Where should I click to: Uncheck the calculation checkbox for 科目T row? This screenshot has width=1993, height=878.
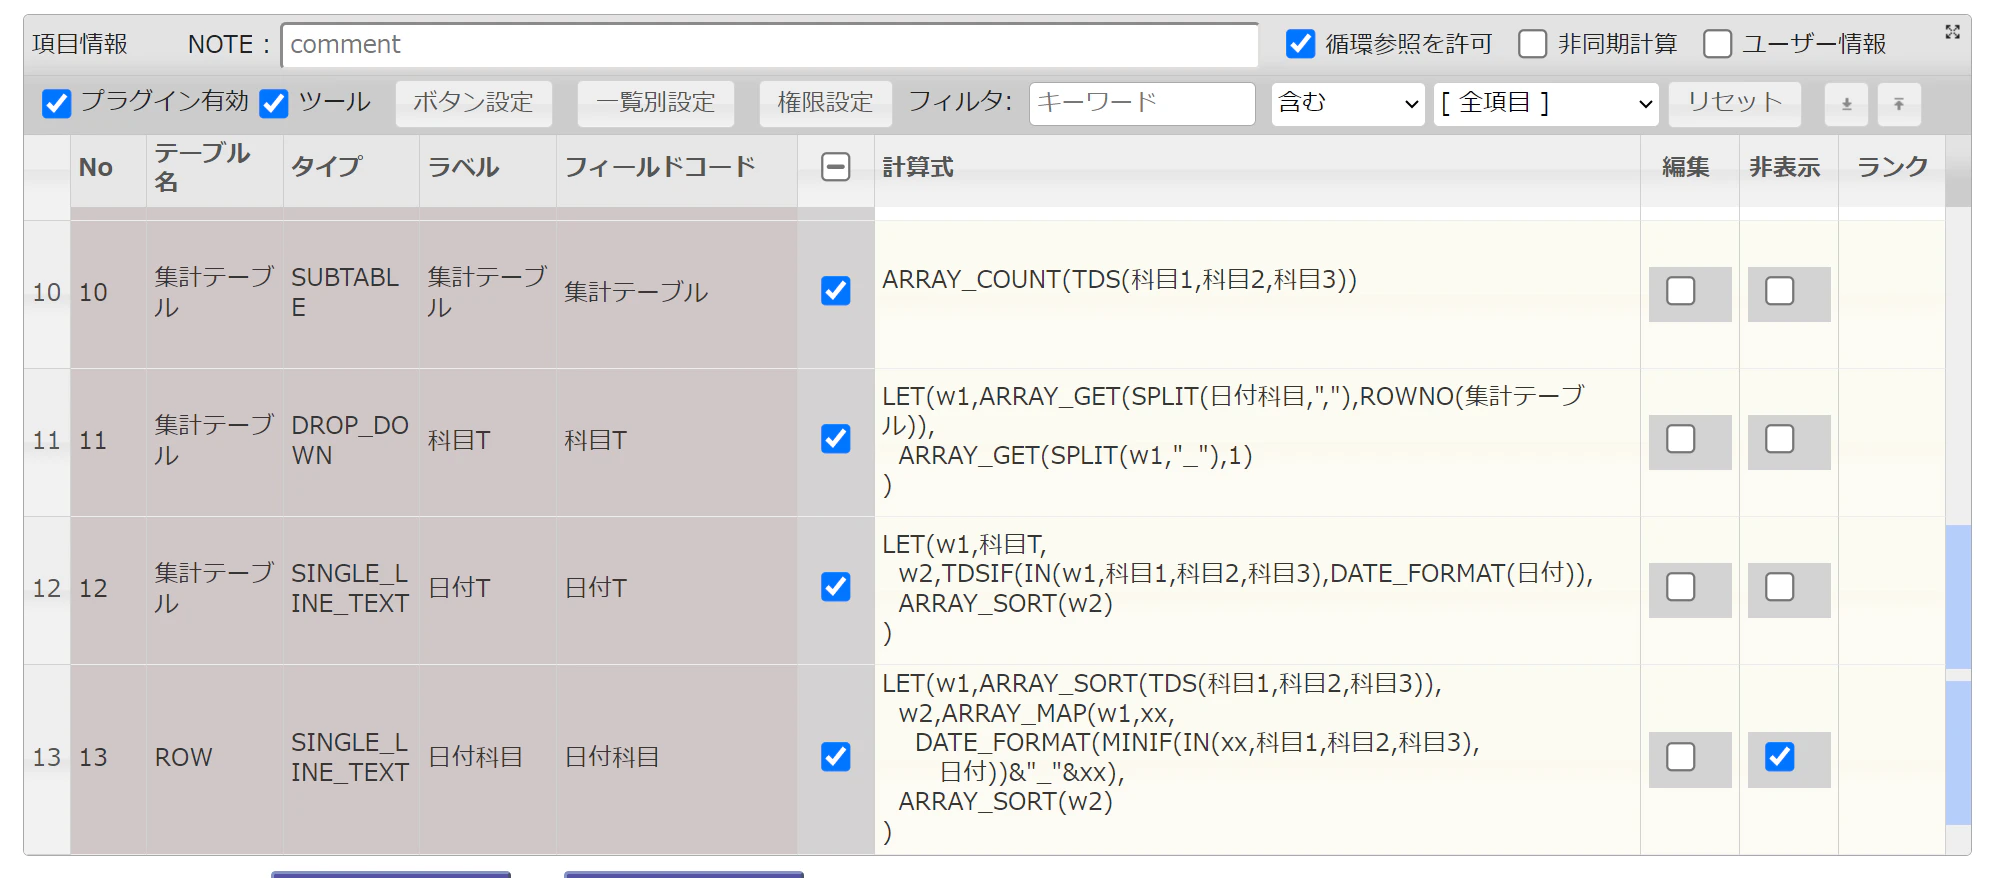click(x=835, y=439)
